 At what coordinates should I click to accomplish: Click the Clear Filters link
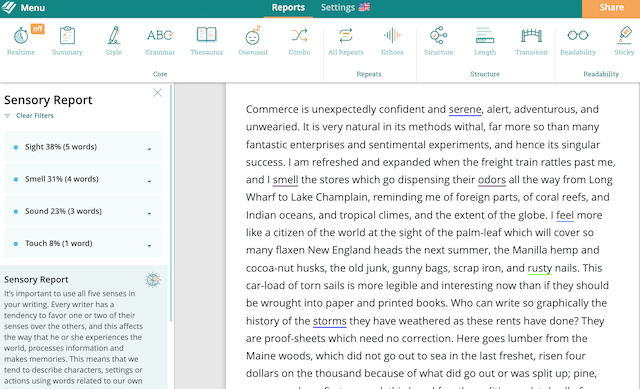(x=35, y=116)
